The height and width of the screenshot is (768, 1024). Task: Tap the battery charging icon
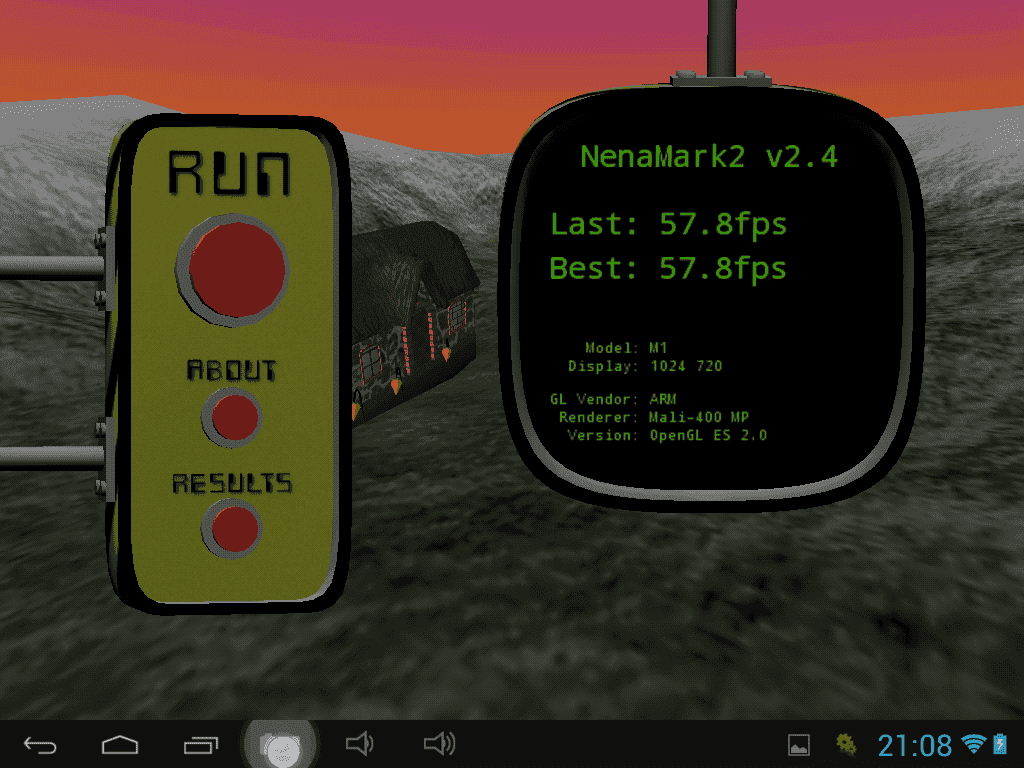(1000, 744)
